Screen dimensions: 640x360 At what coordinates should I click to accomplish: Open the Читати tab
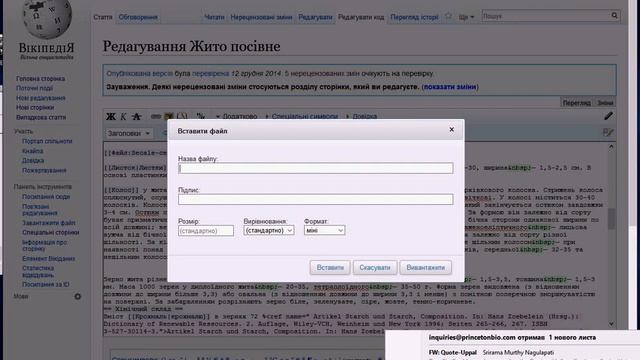(214, 17)
